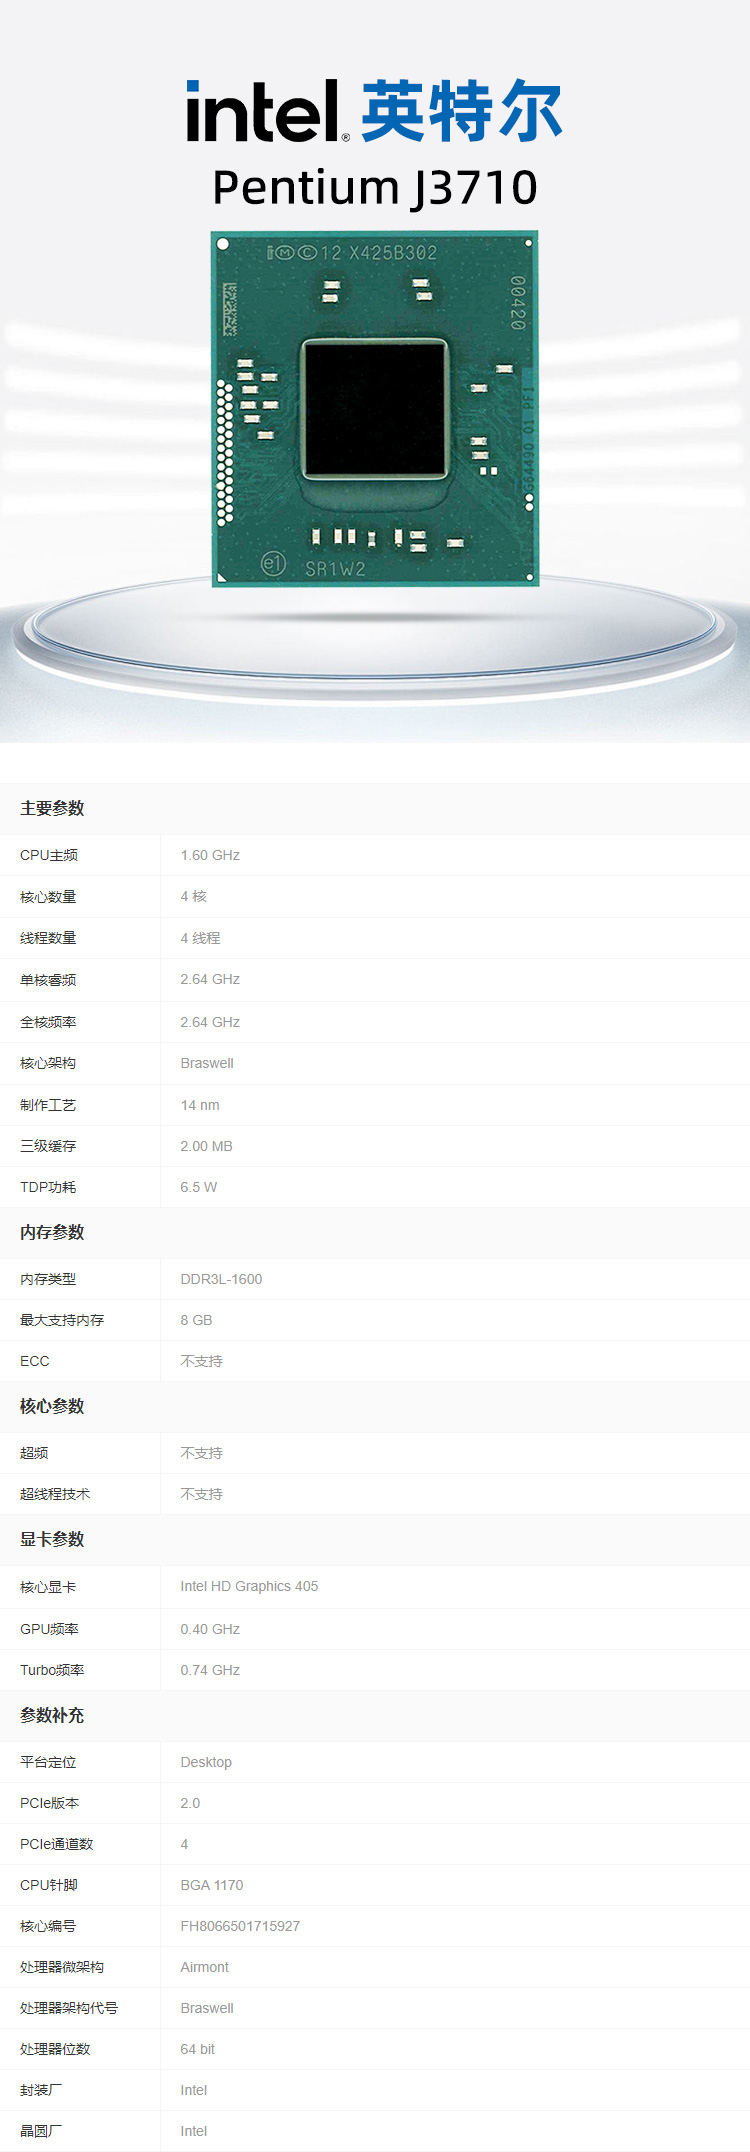Viewport: 750px width, 2152px height.
Task: Select the FH8066501715927 value
Action: 240,1926
